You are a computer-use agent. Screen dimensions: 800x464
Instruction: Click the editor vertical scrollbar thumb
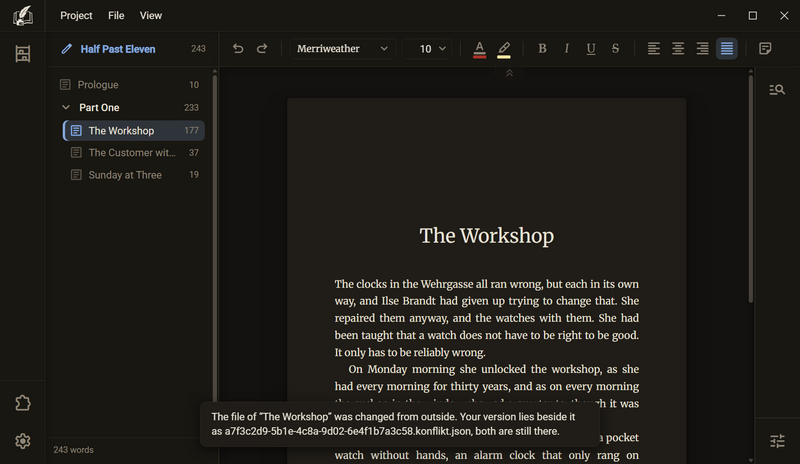point(751,189)
